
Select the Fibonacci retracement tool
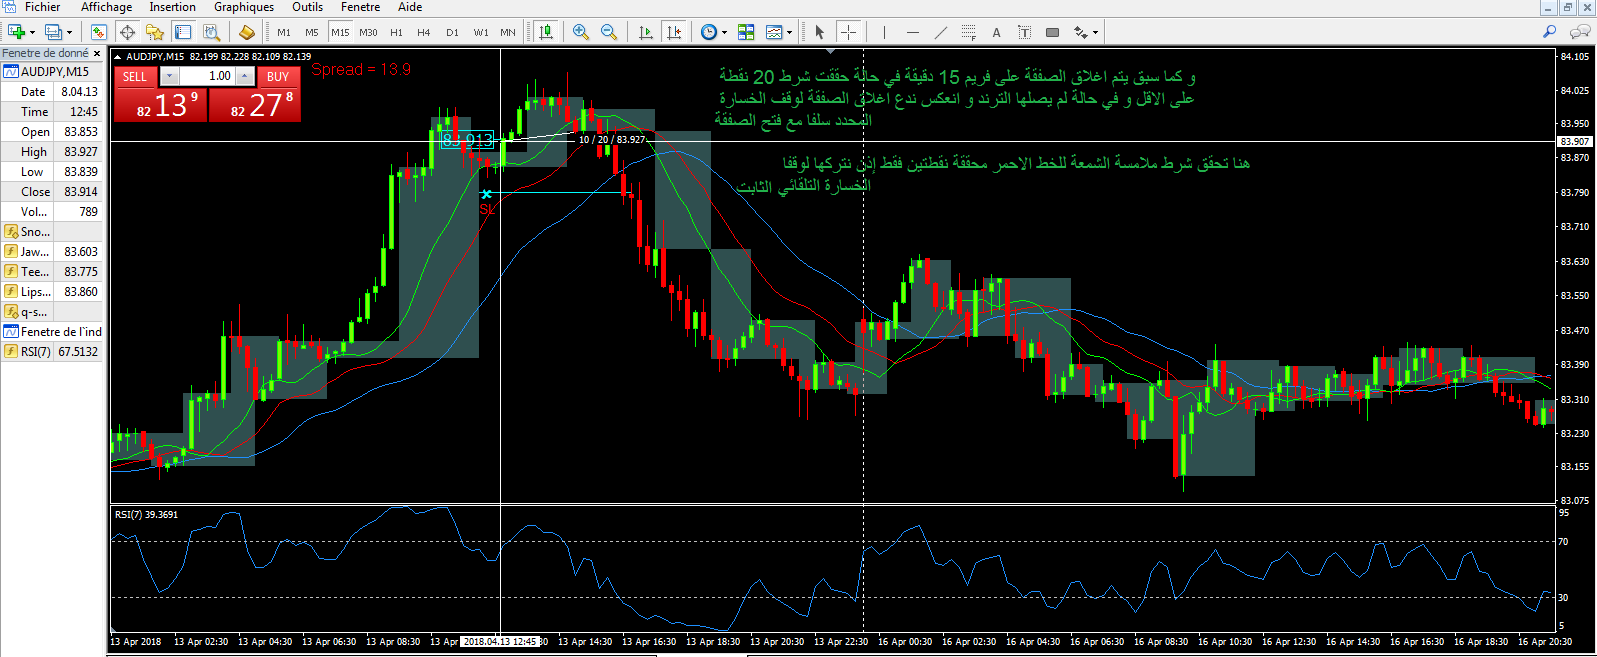(968, 32)
